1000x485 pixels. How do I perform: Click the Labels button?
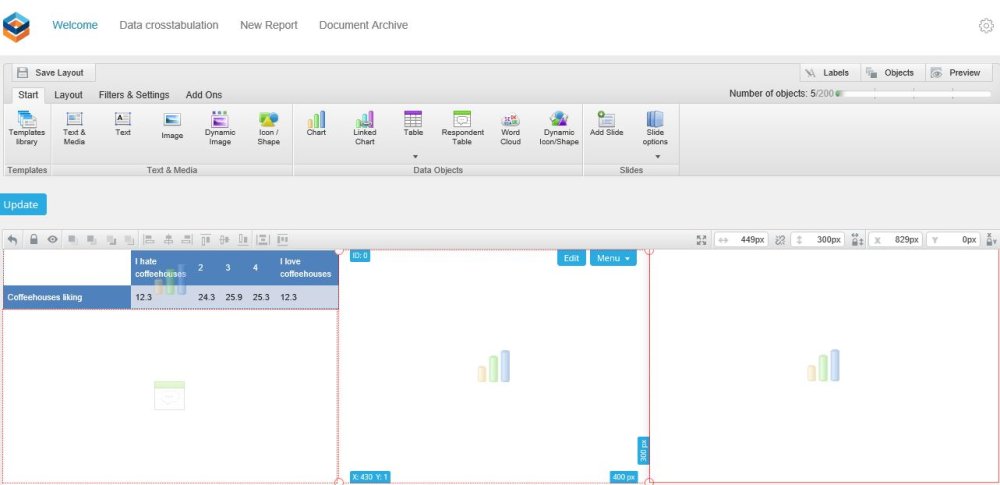click(x=830, y=73)
